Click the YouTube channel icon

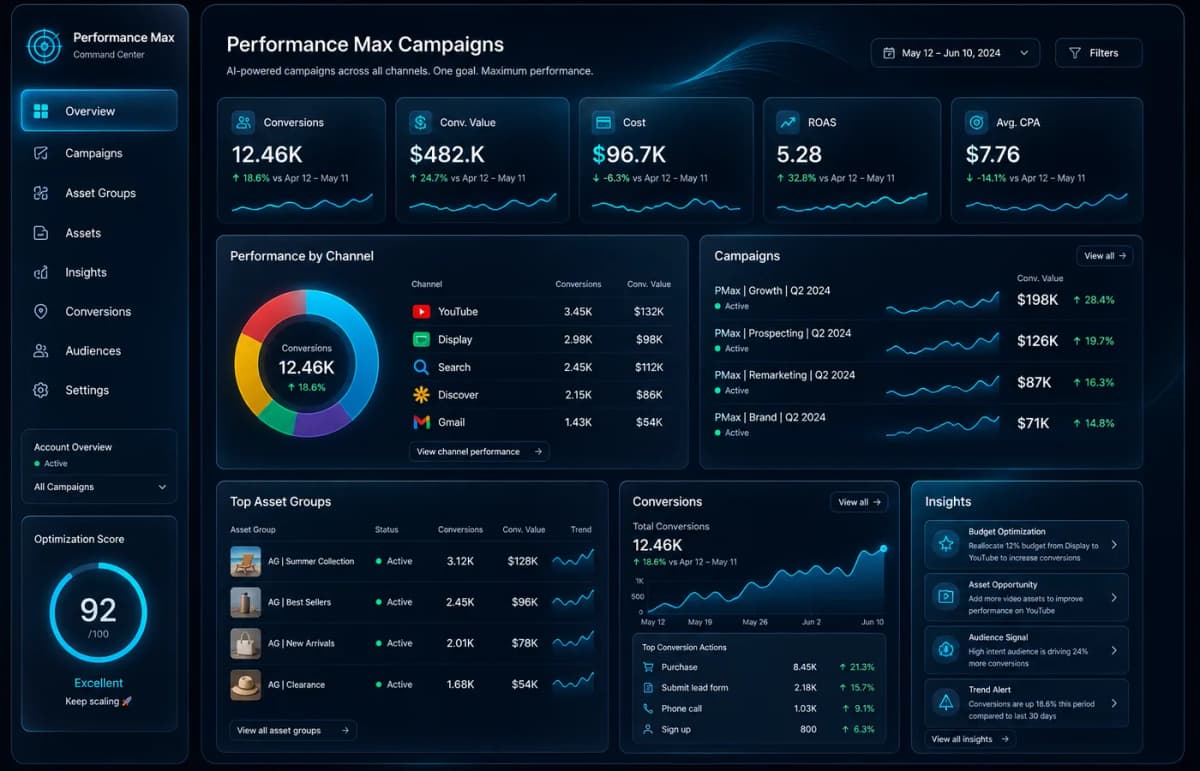point(421,311)
